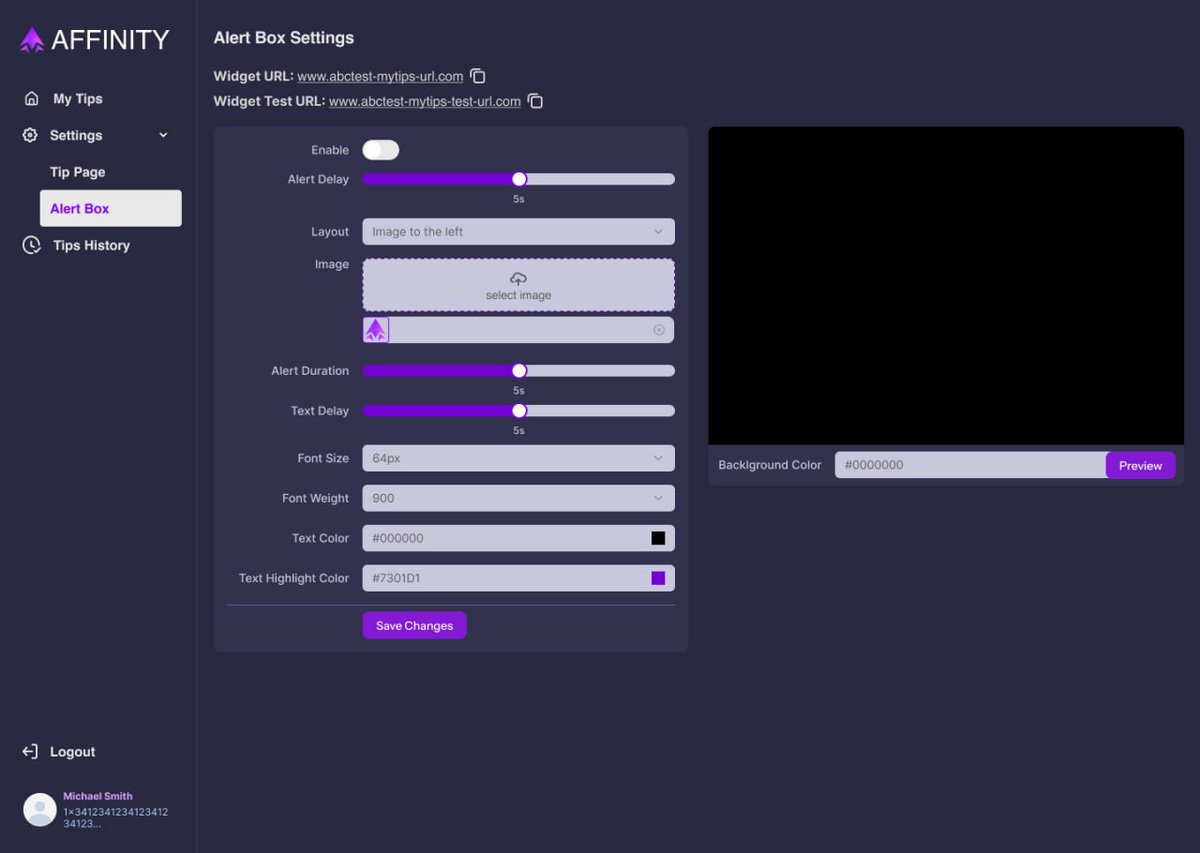Click the Preview button
The width and height of the screenshot is (1200, 853).
point(1140,465)
